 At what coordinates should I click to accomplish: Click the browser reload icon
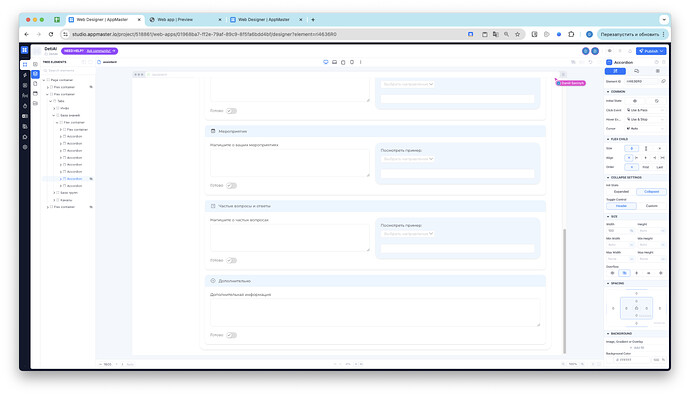[x=51, y=34]
